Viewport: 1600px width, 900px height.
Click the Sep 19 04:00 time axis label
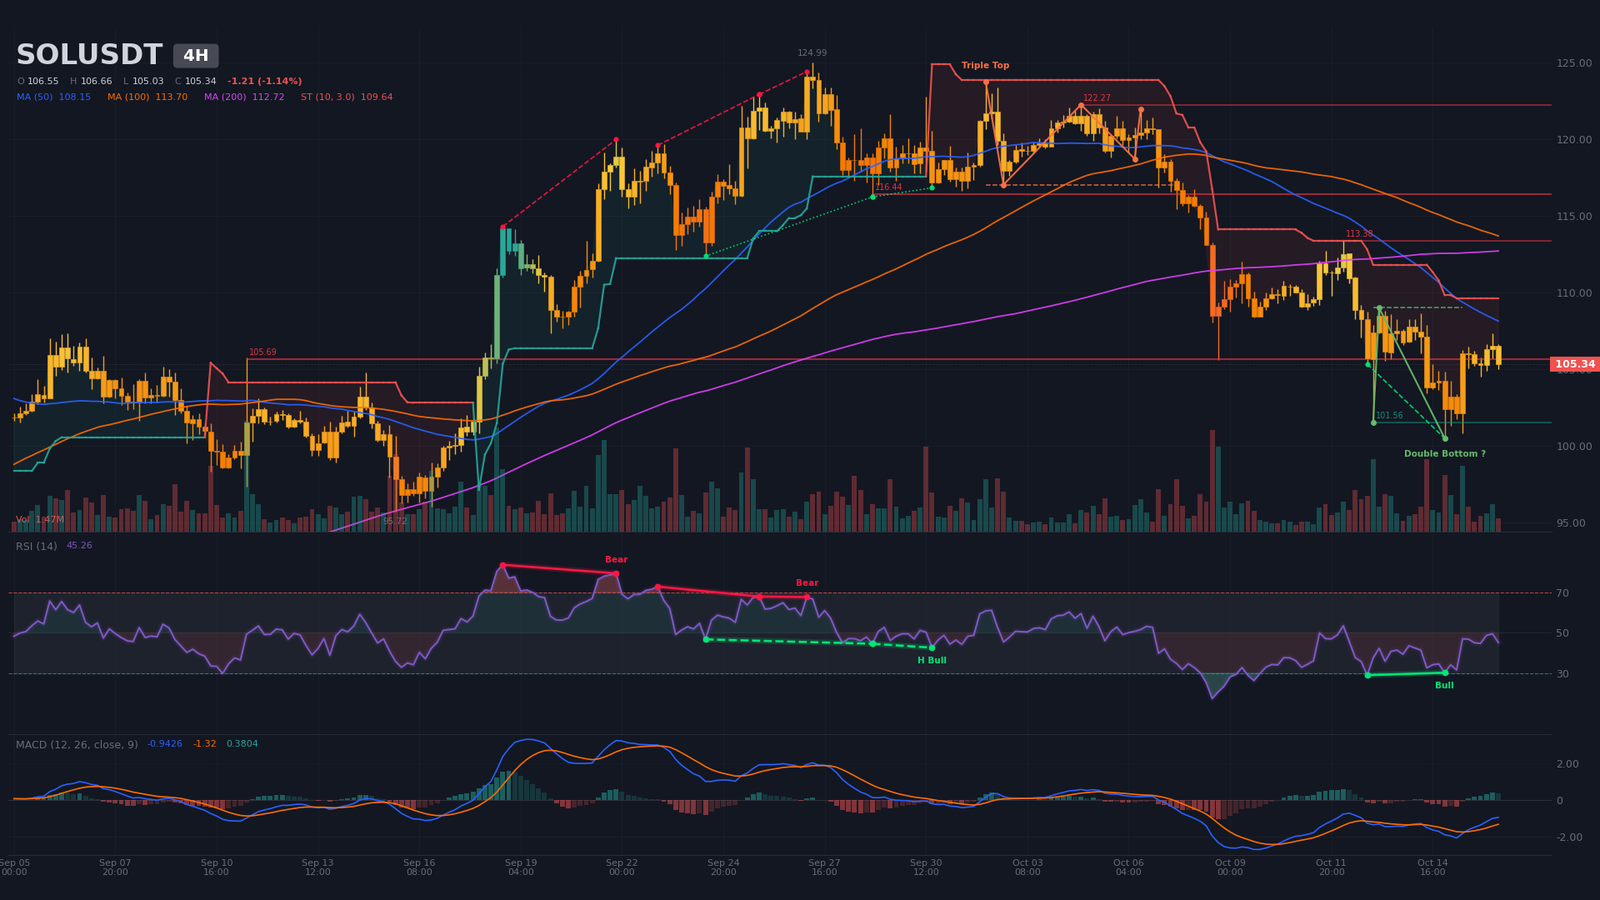[520, 867]
